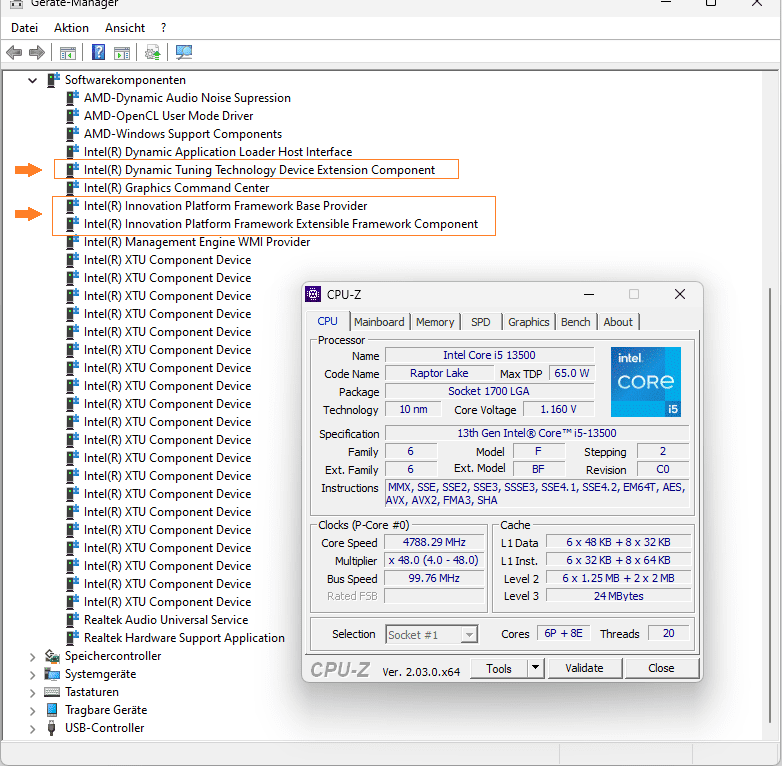Click the icon beside Realtek Hardware Support Application
782x766 pixels.
pyautogui.click(x=73, y=637)
